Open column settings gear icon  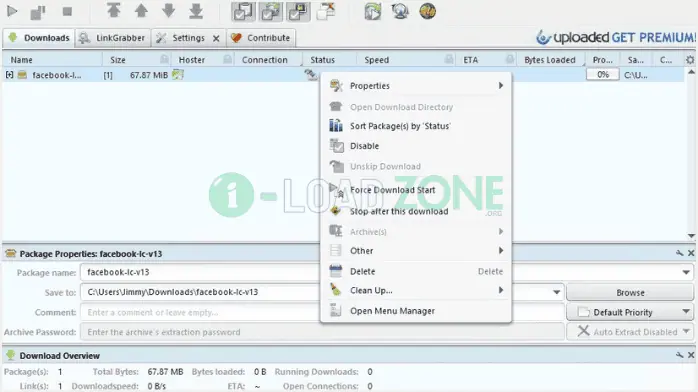click(690, 60)
